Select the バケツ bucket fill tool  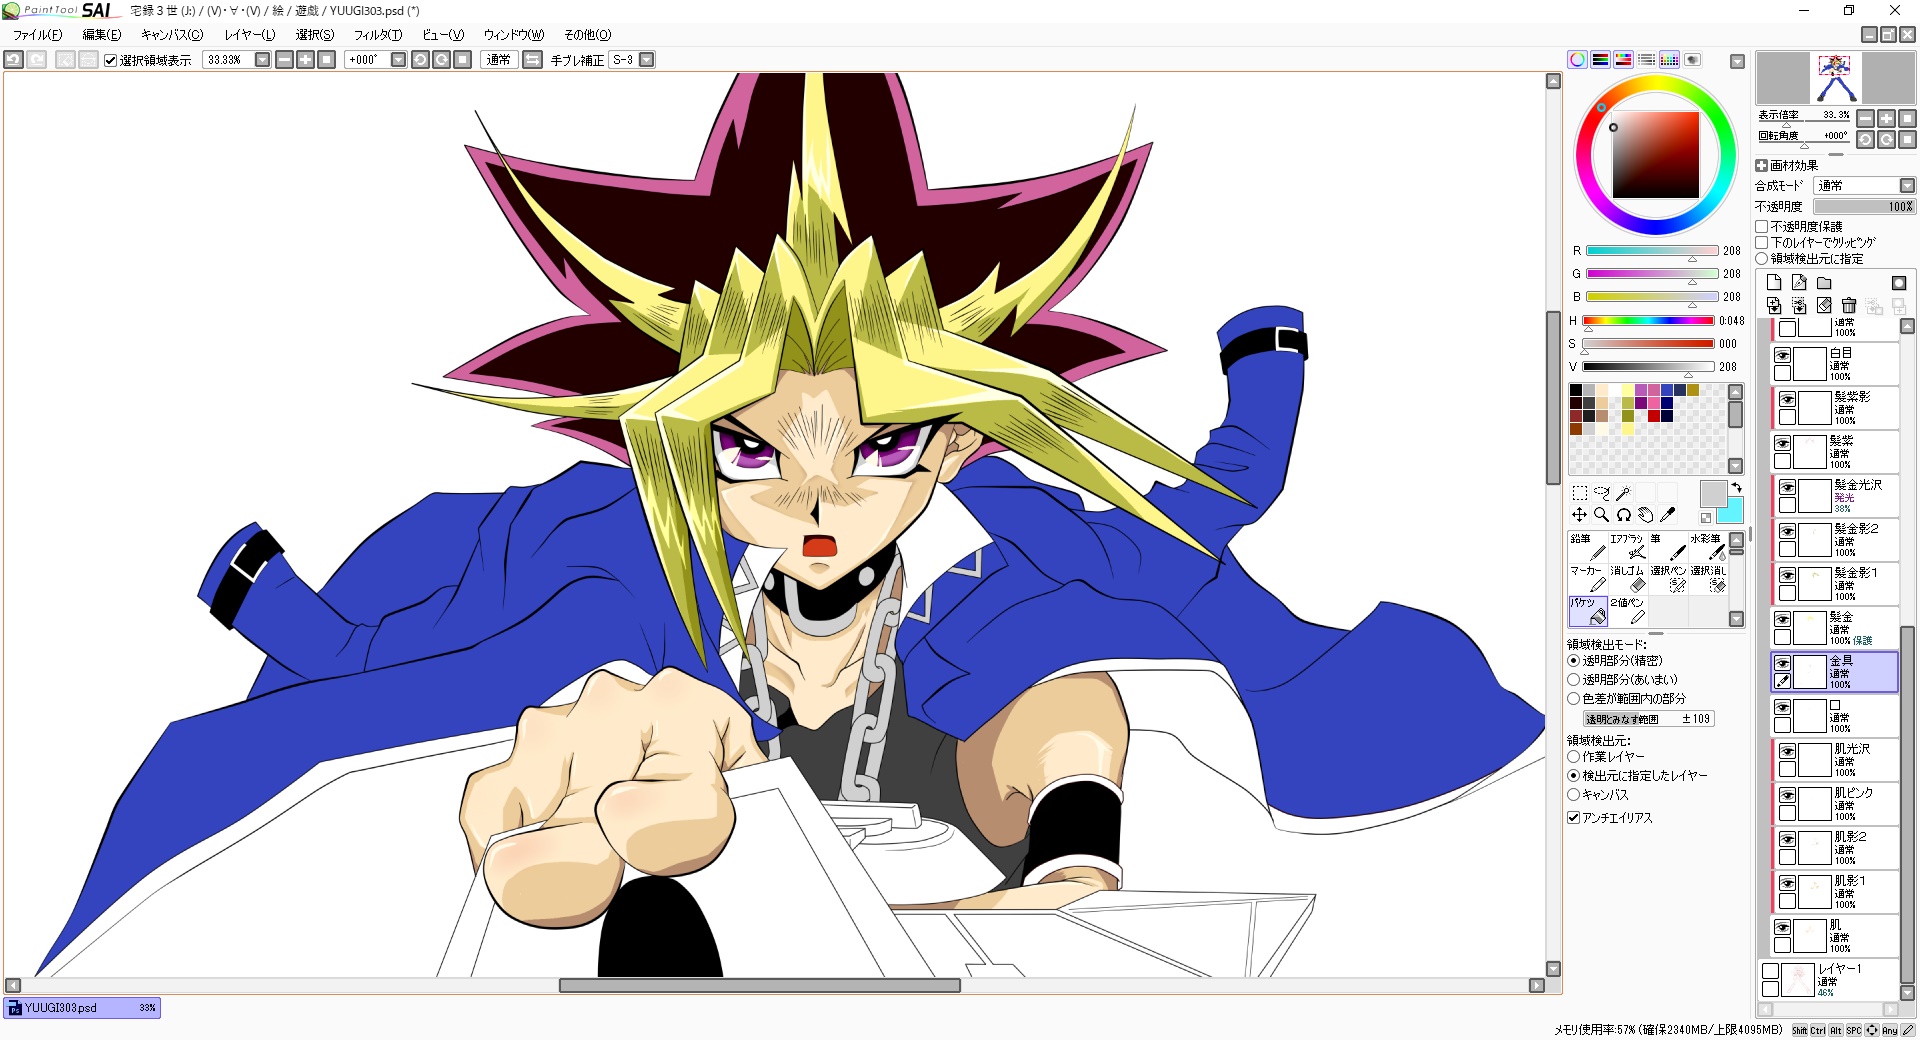point(1587,610)
